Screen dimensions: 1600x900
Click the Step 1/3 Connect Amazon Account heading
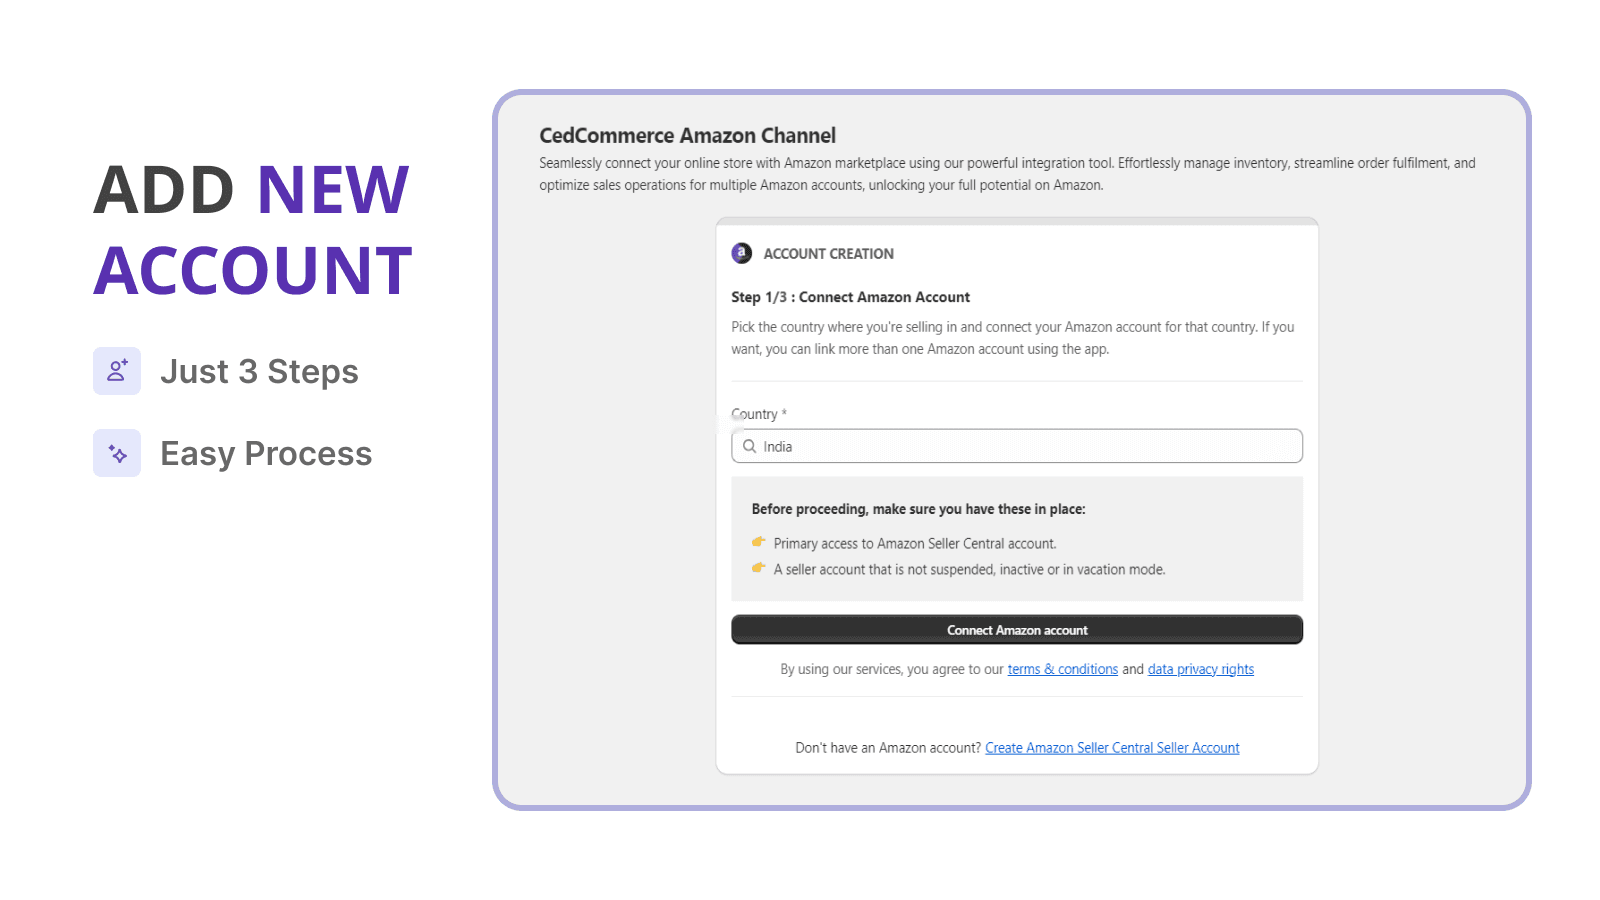850,296
